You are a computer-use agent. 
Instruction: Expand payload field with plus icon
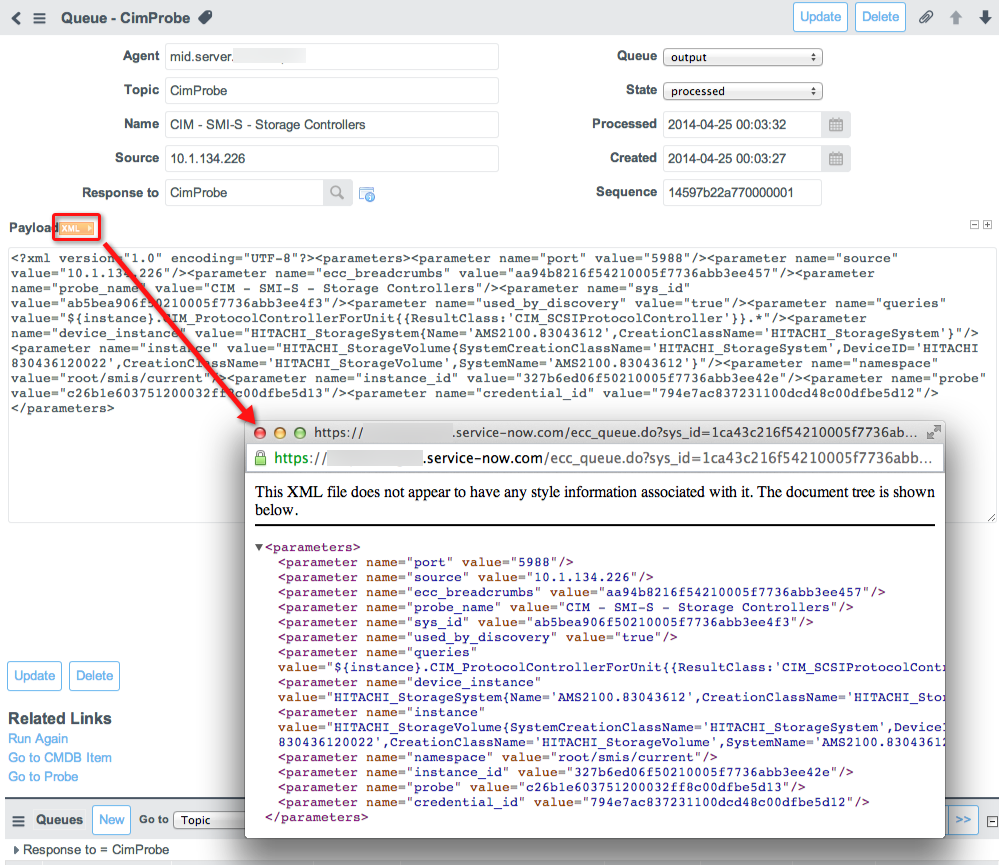[x=988, y=224]
